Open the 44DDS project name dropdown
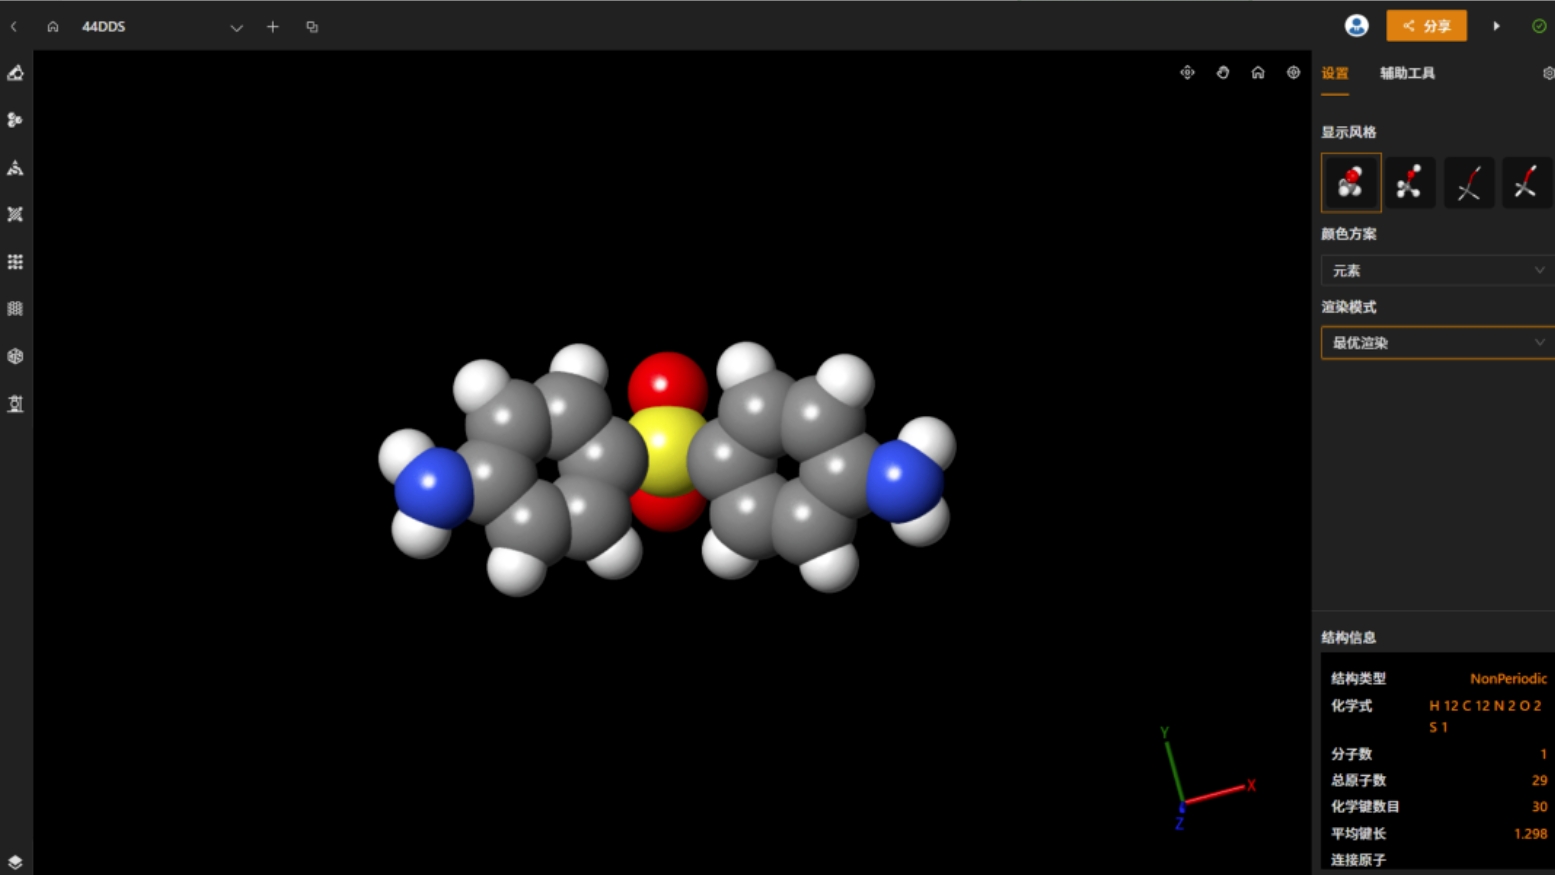 236,28
